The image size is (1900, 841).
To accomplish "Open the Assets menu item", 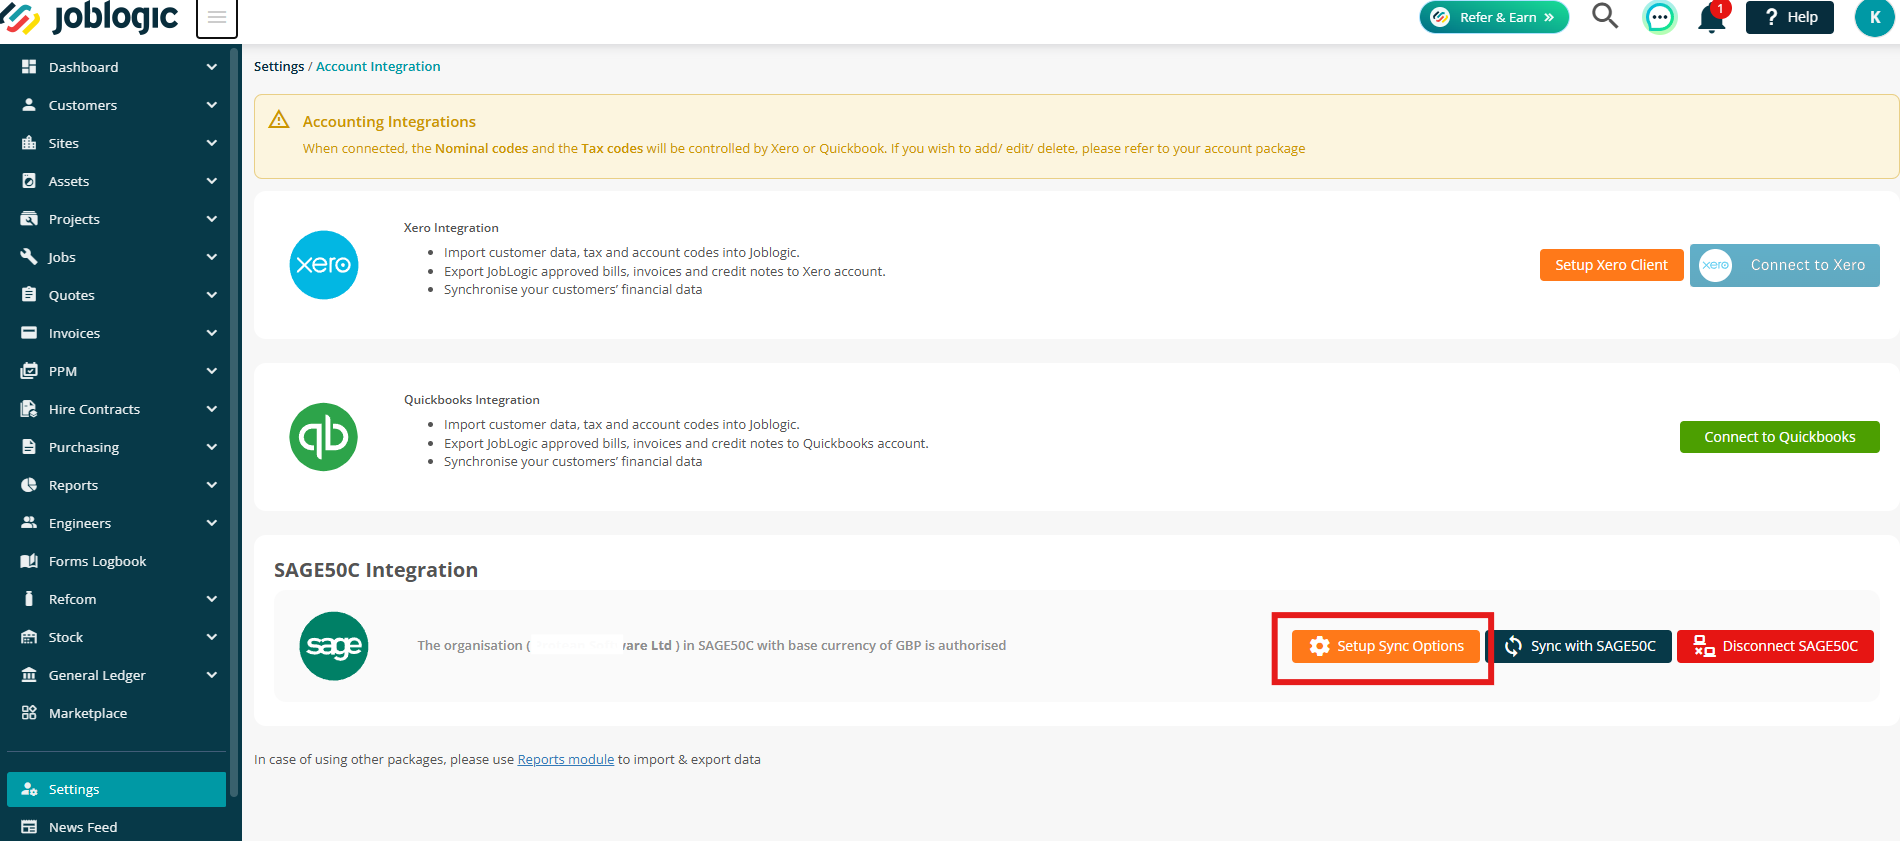I will click(x=116, y=181).
